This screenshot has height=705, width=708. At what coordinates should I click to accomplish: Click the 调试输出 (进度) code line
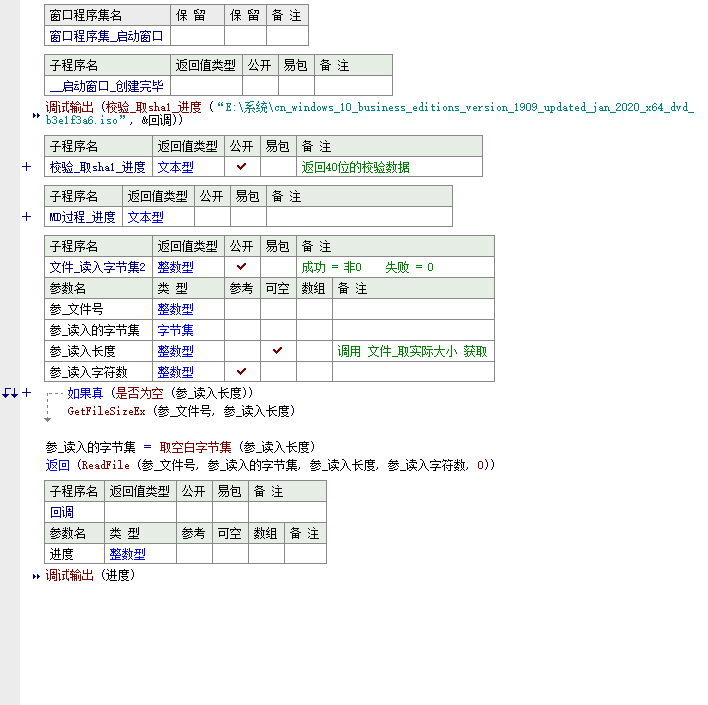tap(90, 575)
